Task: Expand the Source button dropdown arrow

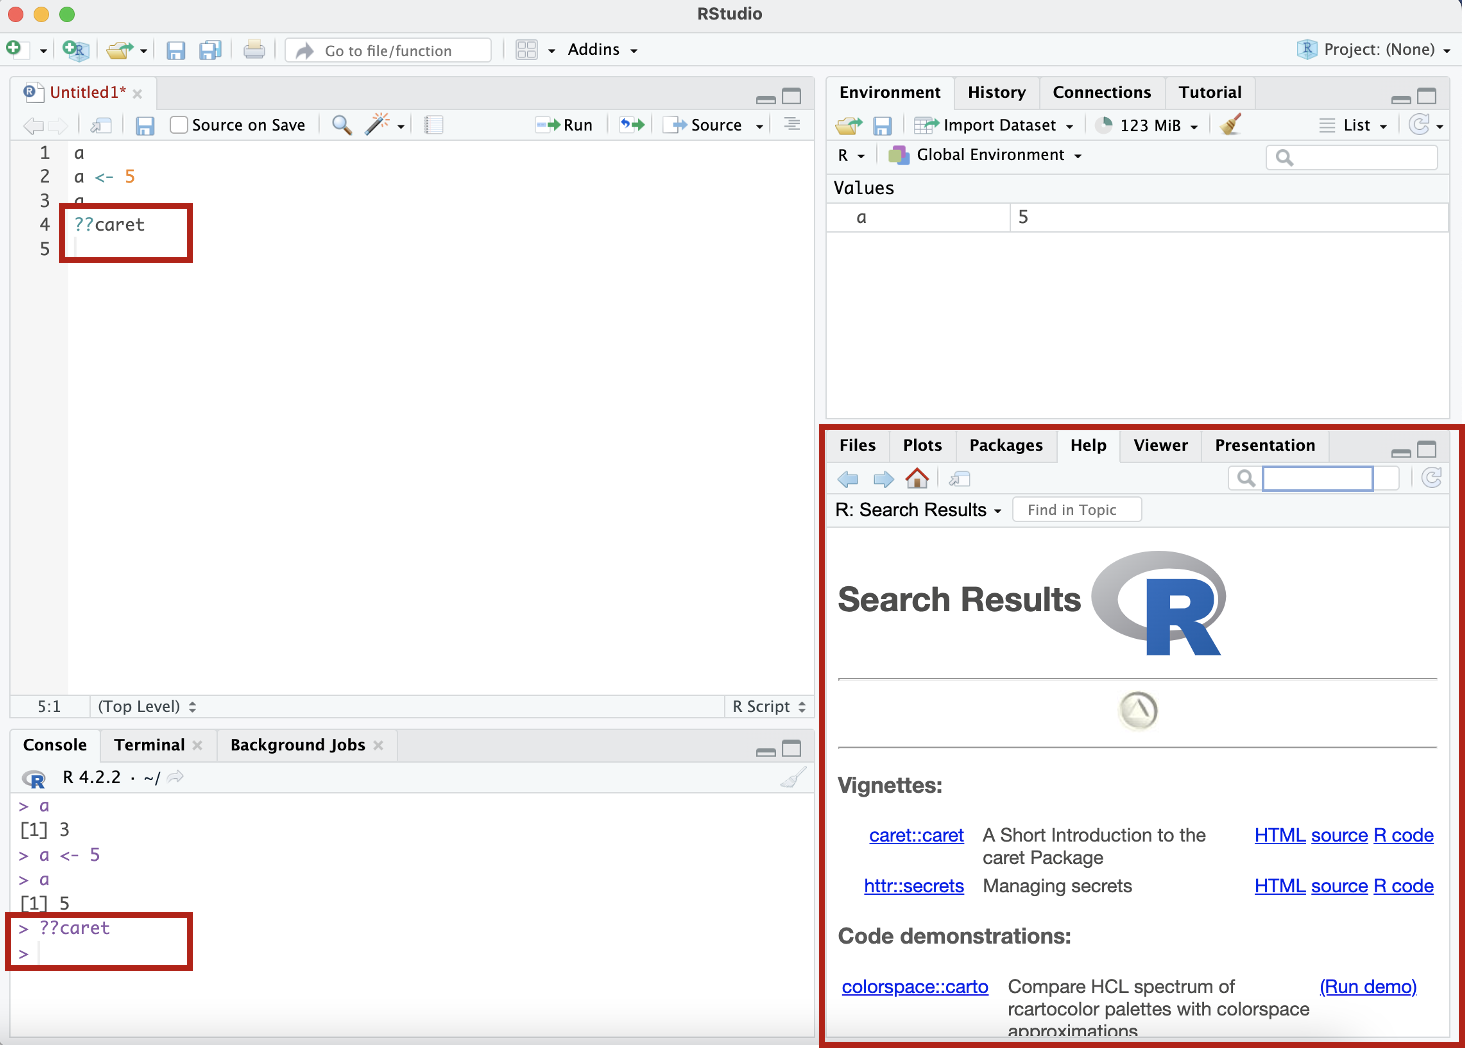Action: (759, 126)
